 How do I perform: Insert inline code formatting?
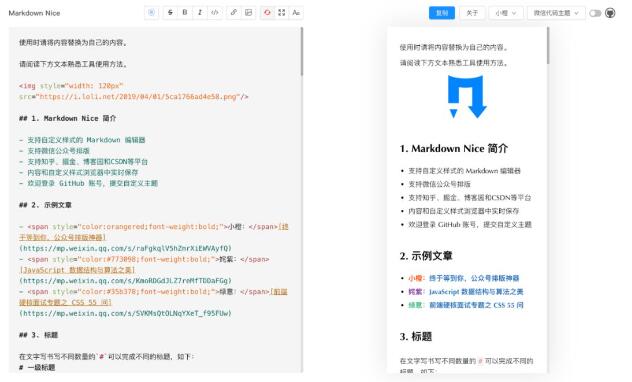click(x=215, y=12)
